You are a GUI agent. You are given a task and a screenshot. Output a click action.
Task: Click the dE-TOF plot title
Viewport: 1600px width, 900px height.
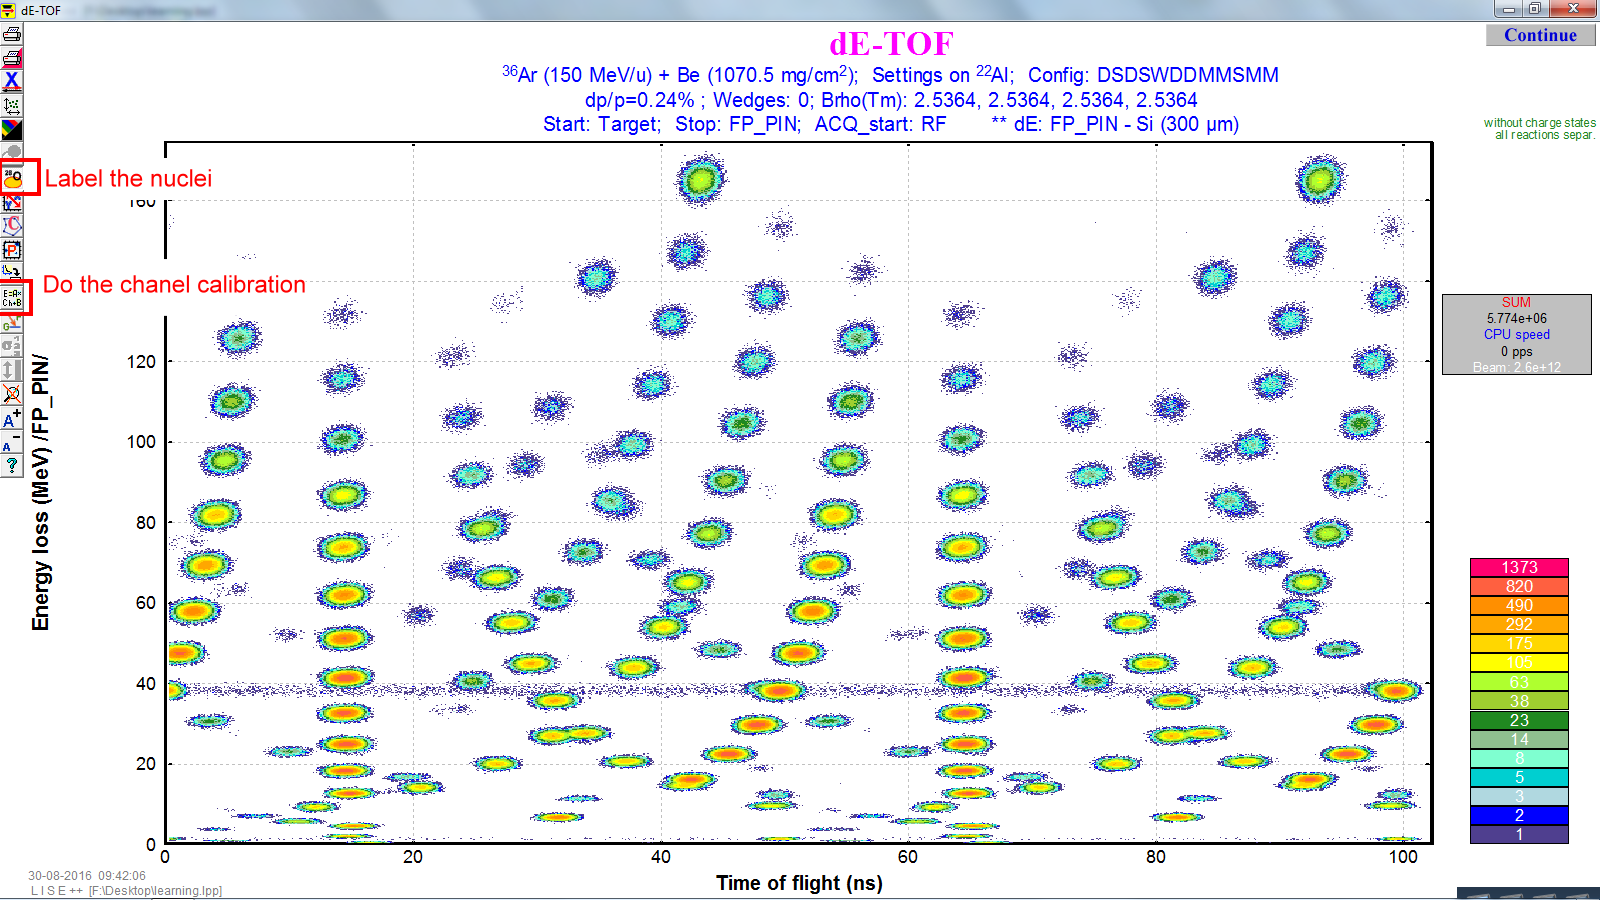tap(891, 44)
